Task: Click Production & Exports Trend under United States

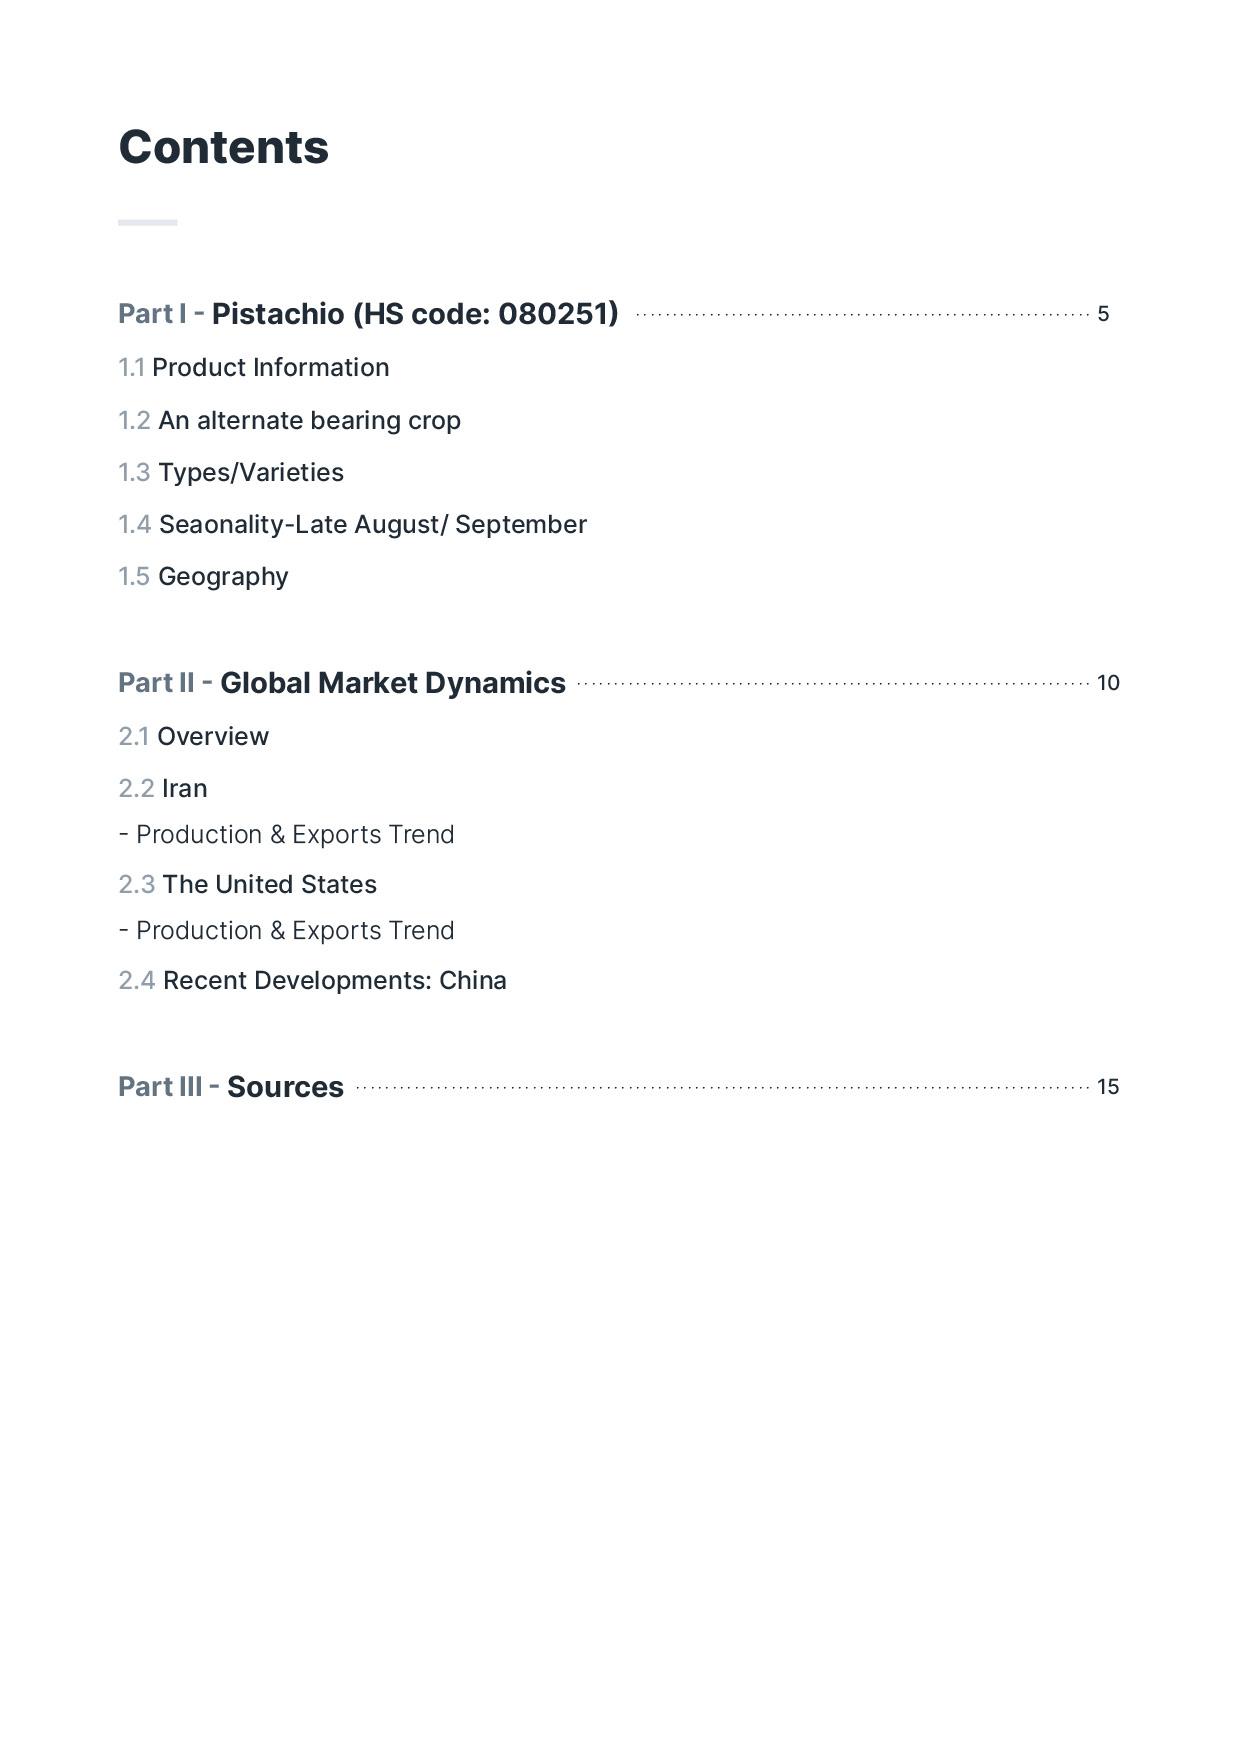Action: click(x=287, y=931)
